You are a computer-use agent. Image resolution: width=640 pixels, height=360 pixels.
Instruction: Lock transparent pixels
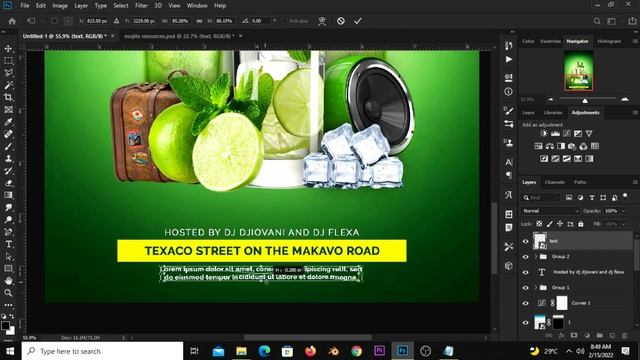point(539,224)
